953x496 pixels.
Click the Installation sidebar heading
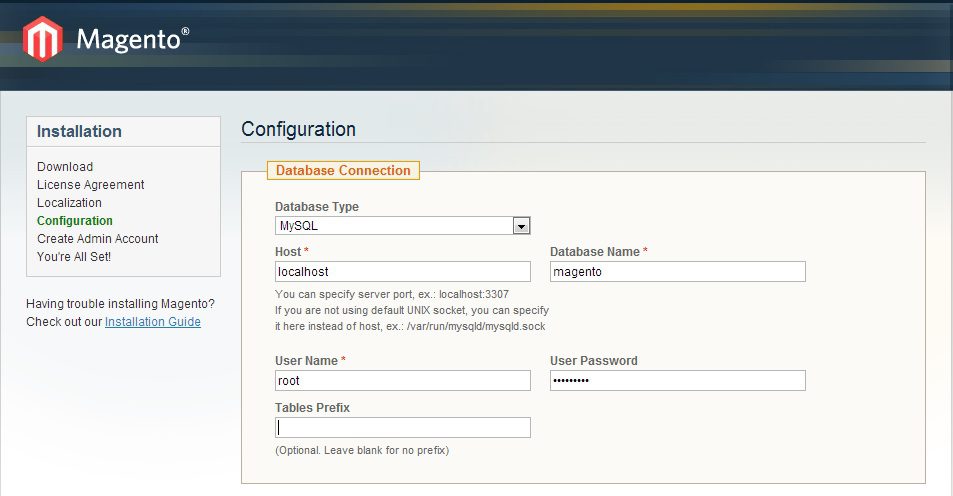[79, 131]
